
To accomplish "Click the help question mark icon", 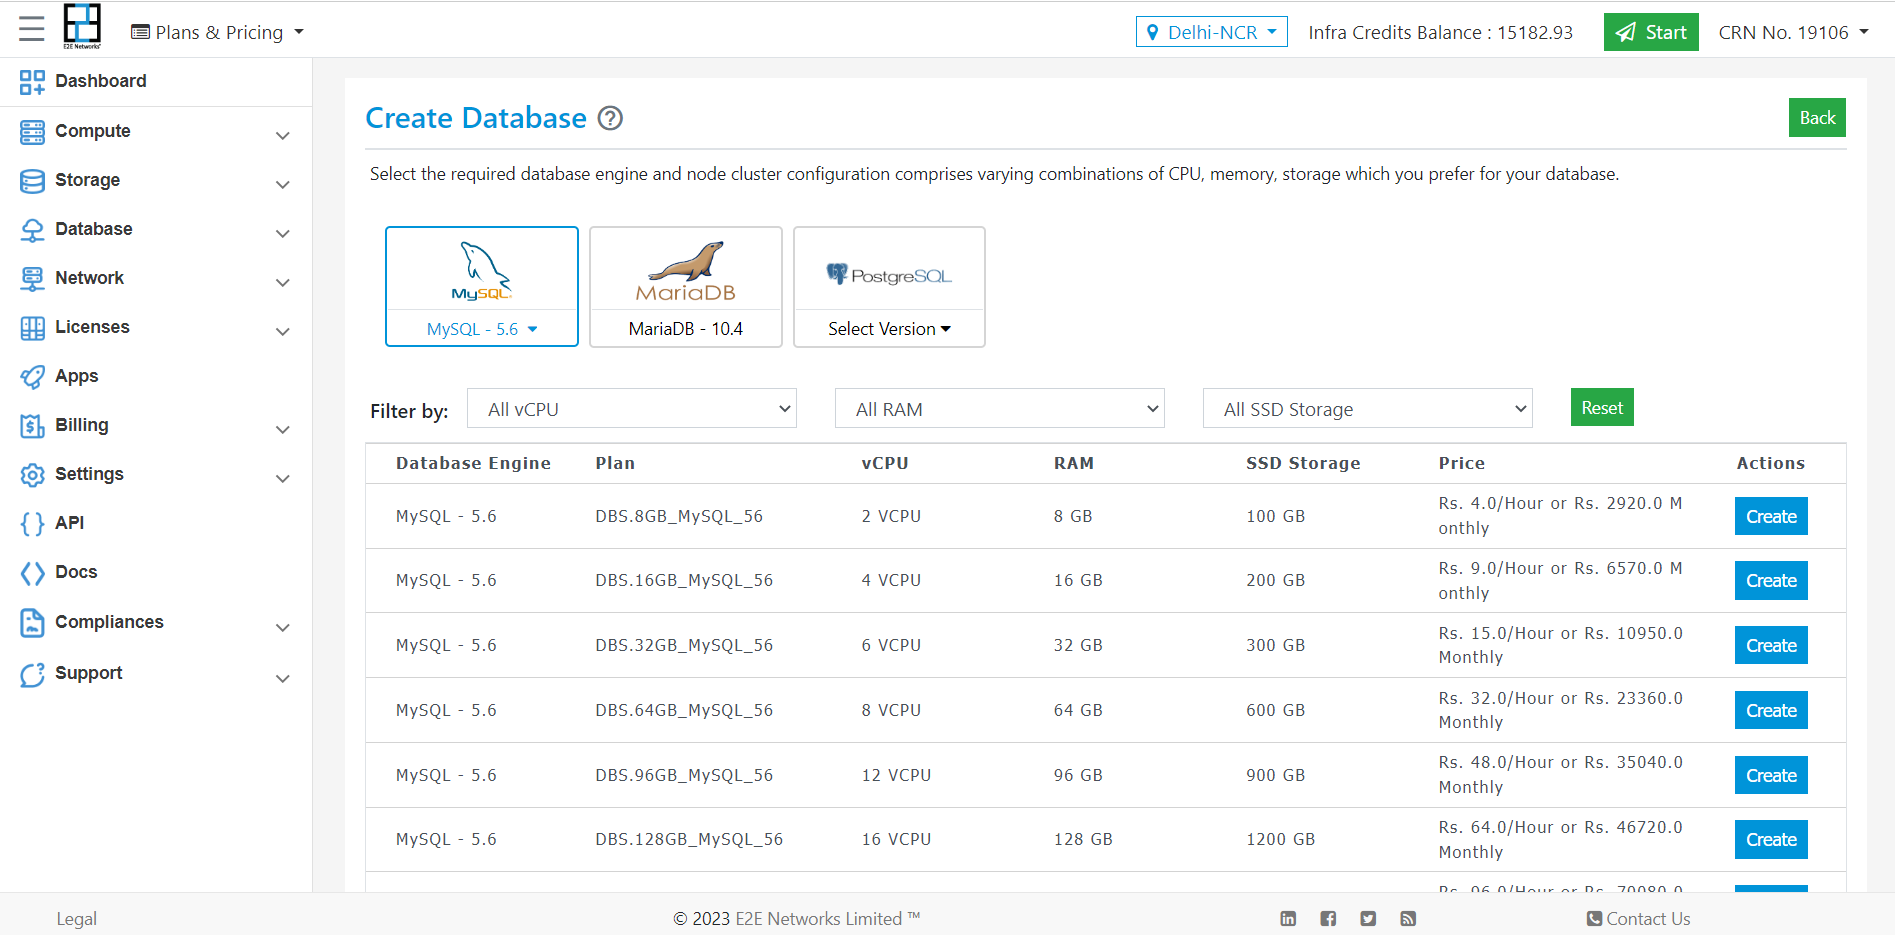I will click(610, 119).
